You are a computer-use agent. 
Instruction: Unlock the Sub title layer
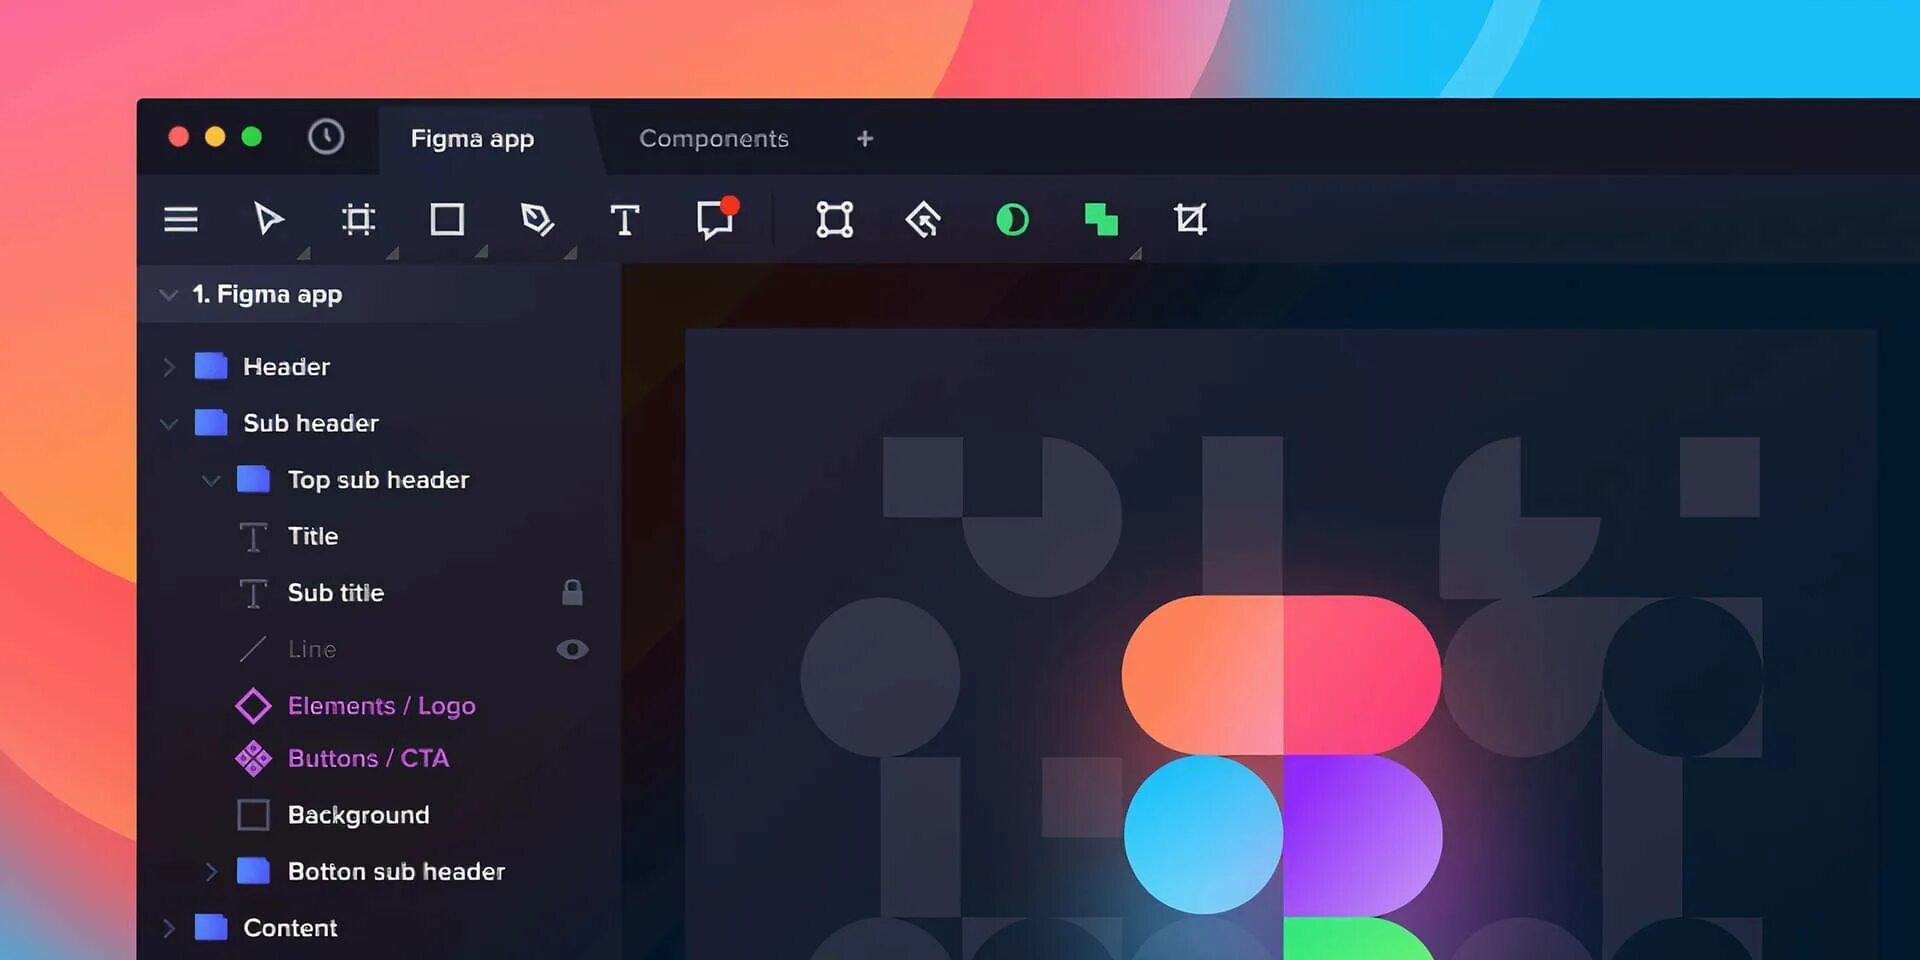click(x=572, y=592)
